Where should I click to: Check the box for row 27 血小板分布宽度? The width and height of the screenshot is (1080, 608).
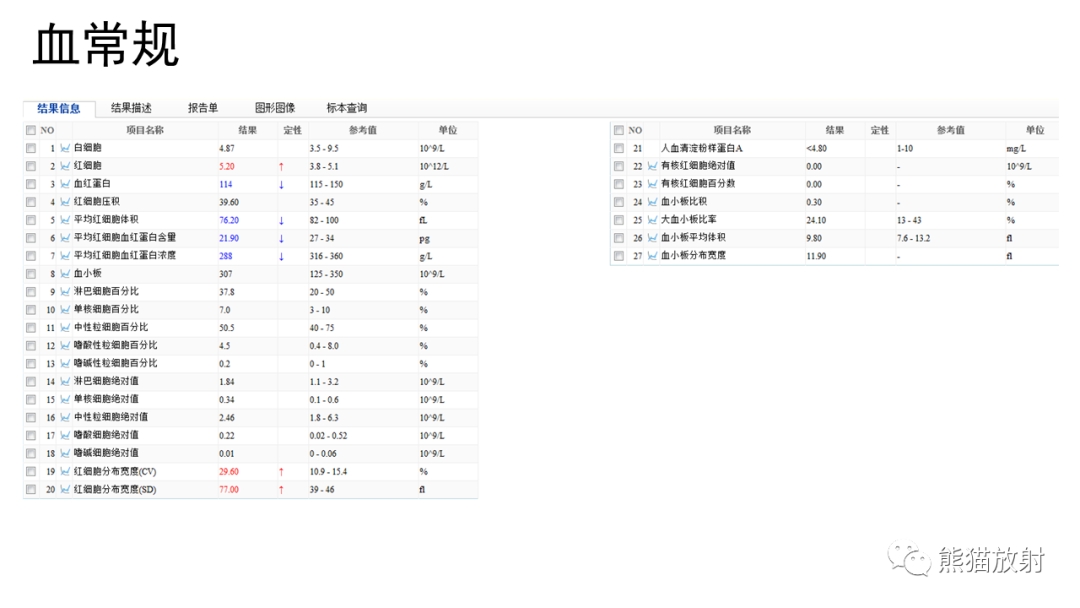point(619,255)
